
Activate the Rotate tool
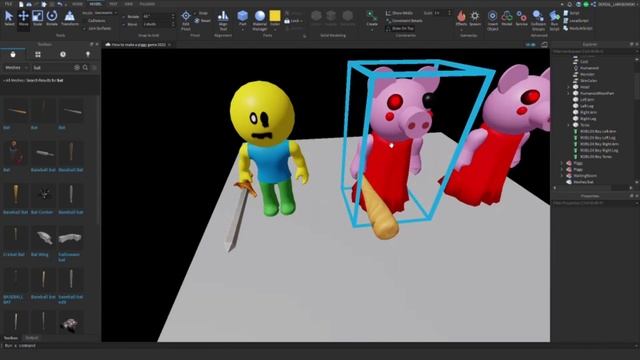coord(52,18)
